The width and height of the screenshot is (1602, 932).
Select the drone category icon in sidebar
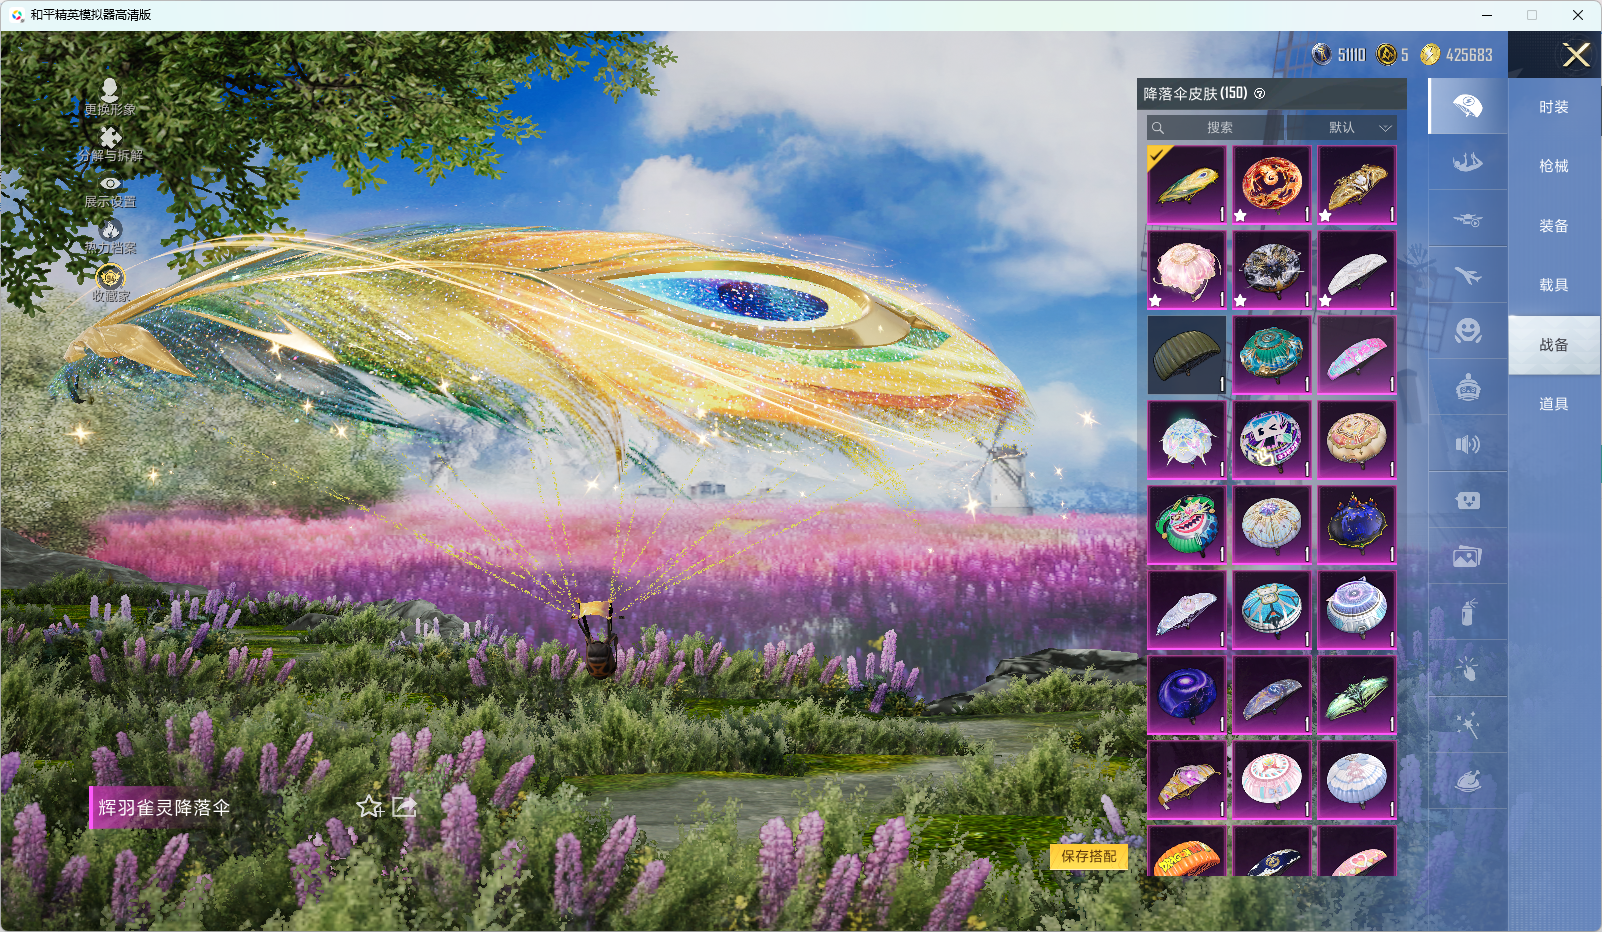pyautogui.click(x=1467, y=219)
